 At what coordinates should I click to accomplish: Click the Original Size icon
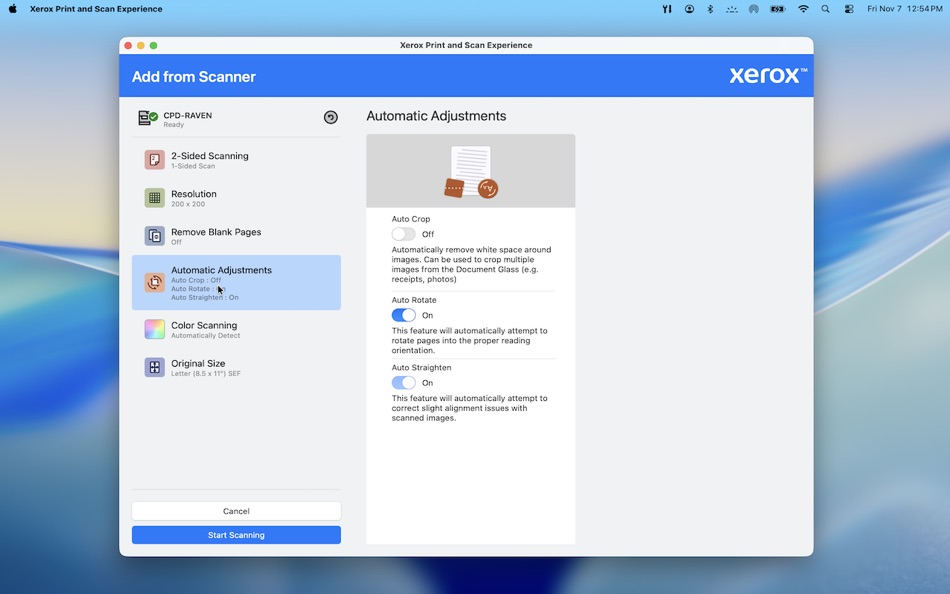[x=155, y=366]
